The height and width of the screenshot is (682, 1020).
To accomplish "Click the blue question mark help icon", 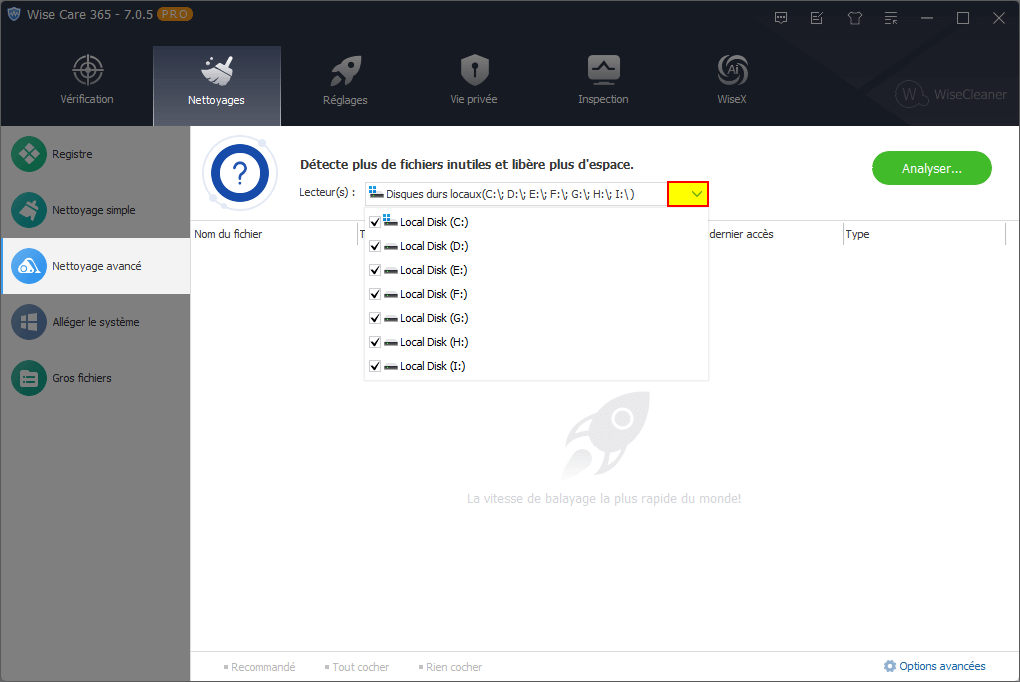I will 239,175.
